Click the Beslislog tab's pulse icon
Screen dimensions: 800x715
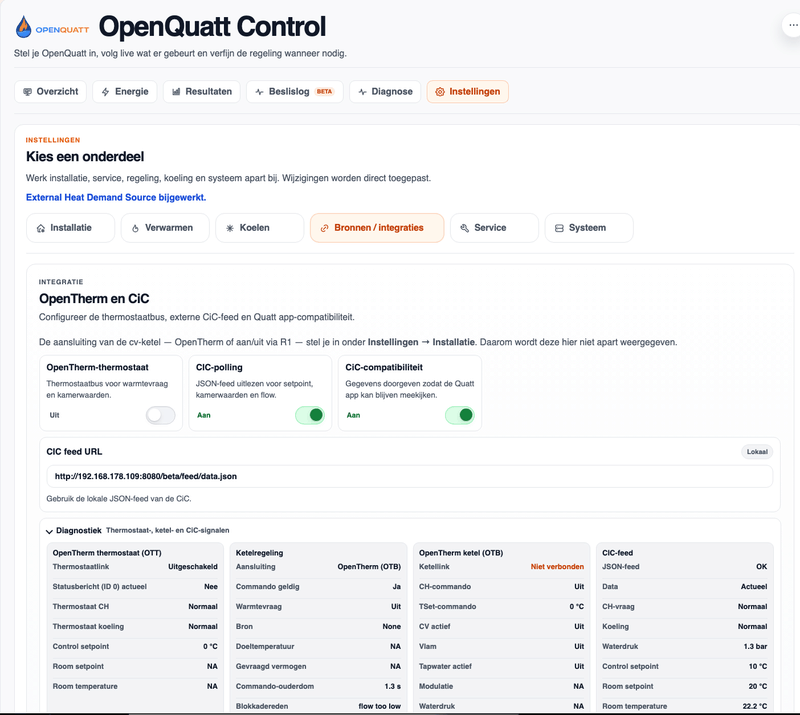click(259, 92)
